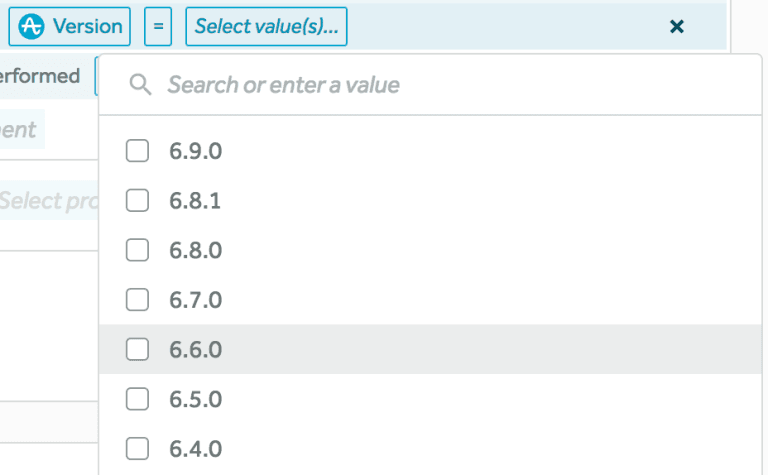This screenshot has height=475, width=768.
Task: Change the equals operator dropdown
Action: click(x=158, y=27)
